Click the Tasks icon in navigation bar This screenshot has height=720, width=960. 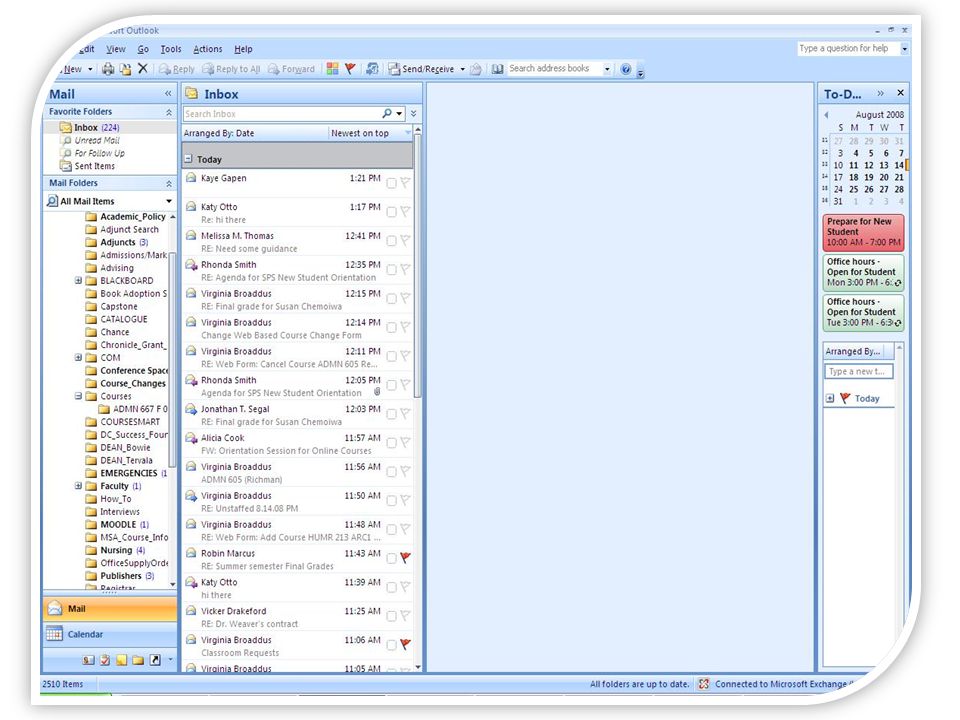[105, 660]
